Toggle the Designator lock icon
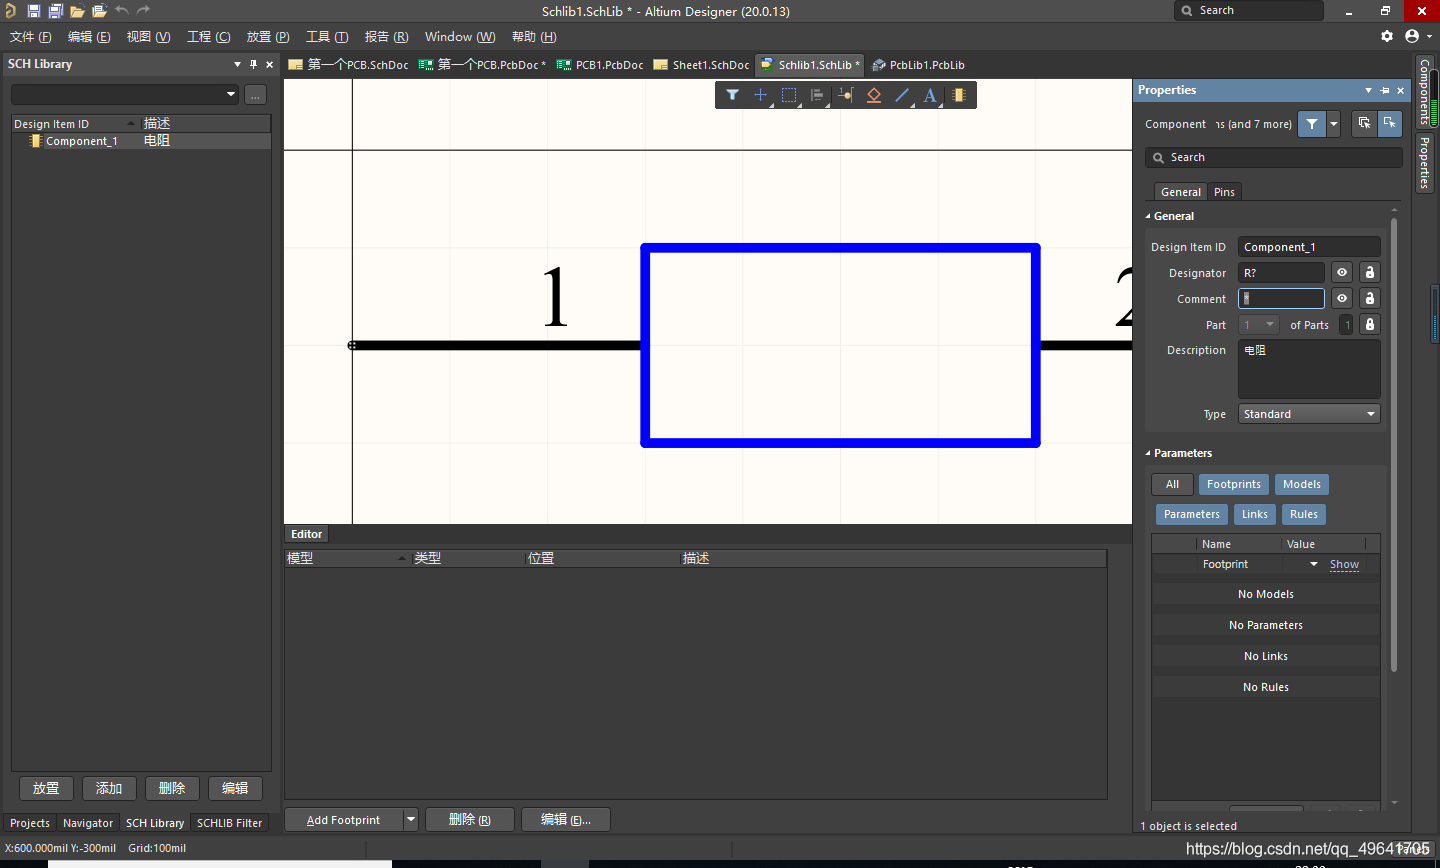1440x868 pixels. point(1370,272)
